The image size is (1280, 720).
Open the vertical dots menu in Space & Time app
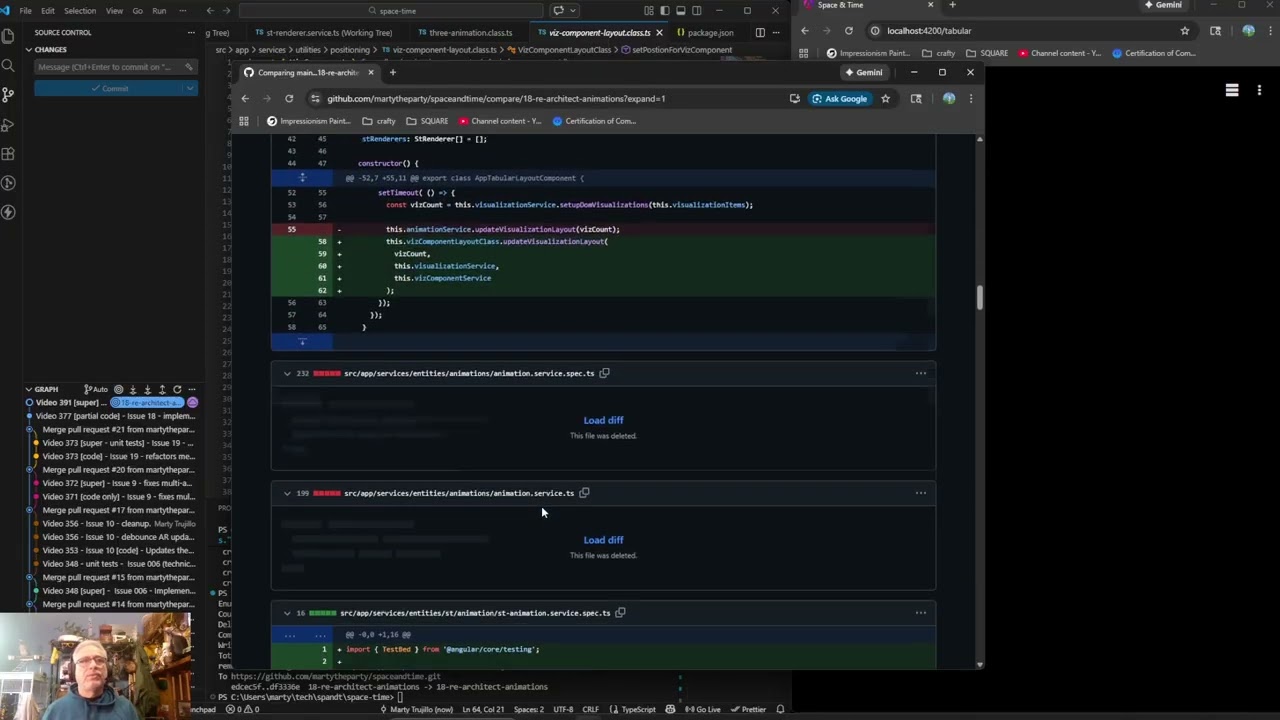pyautogui.click(x=1259, y=90)
